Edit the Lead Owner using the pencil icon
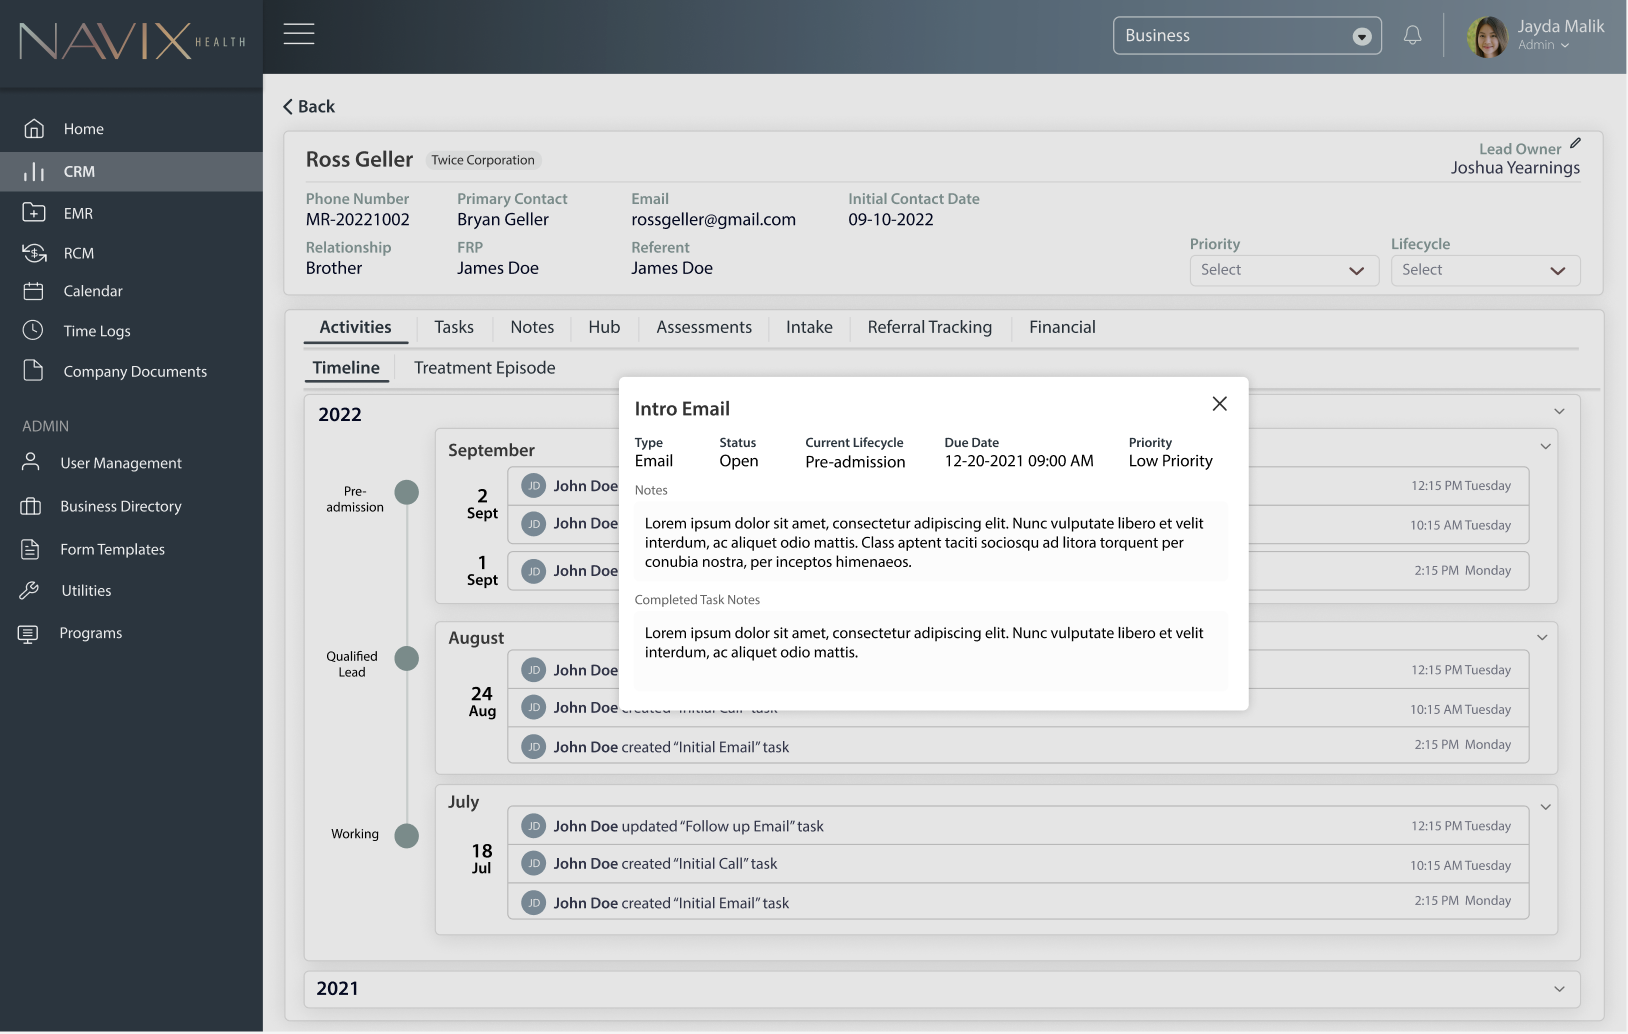Screen dimensions: 1628x1034 click(1575, 142)
